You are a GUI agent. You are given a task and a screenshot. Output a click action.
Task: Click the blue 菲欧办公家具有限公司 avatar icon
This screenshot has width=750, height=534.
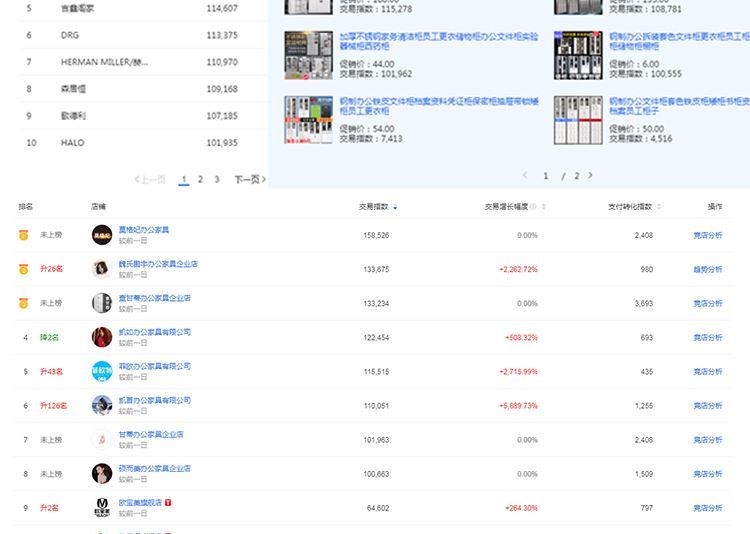[101, 371]
